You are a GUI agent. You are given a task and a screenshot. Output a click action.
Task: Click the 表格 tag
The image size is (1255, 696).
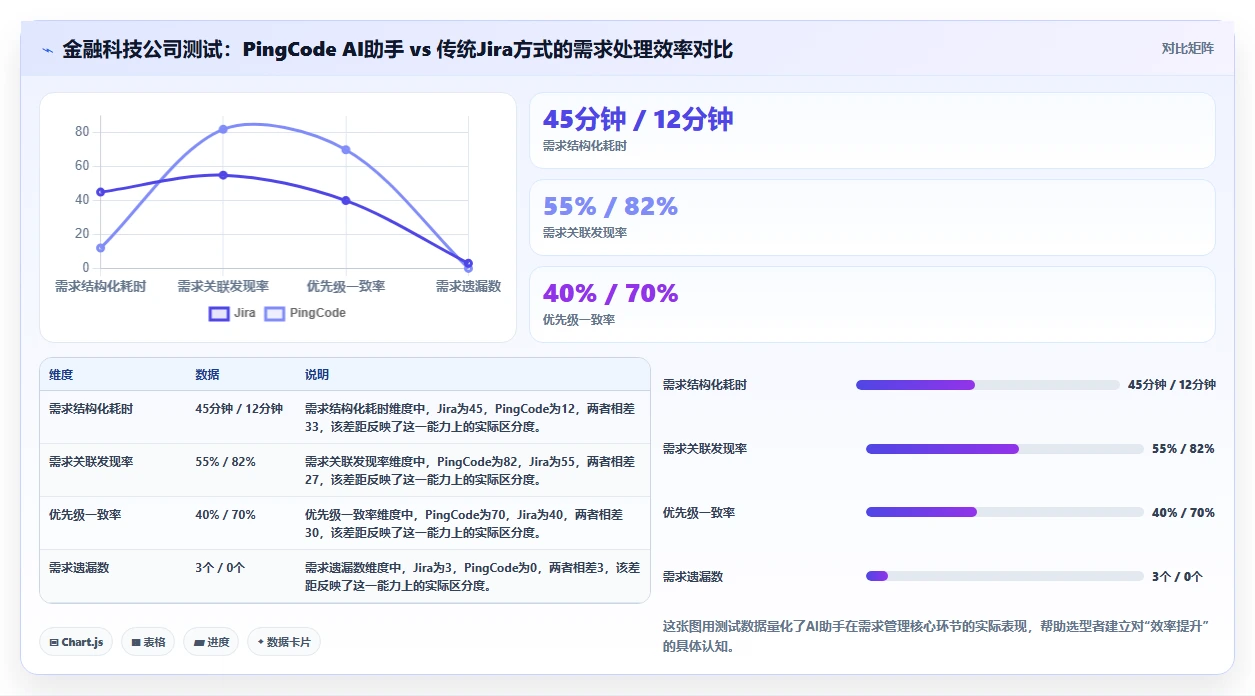148,642
